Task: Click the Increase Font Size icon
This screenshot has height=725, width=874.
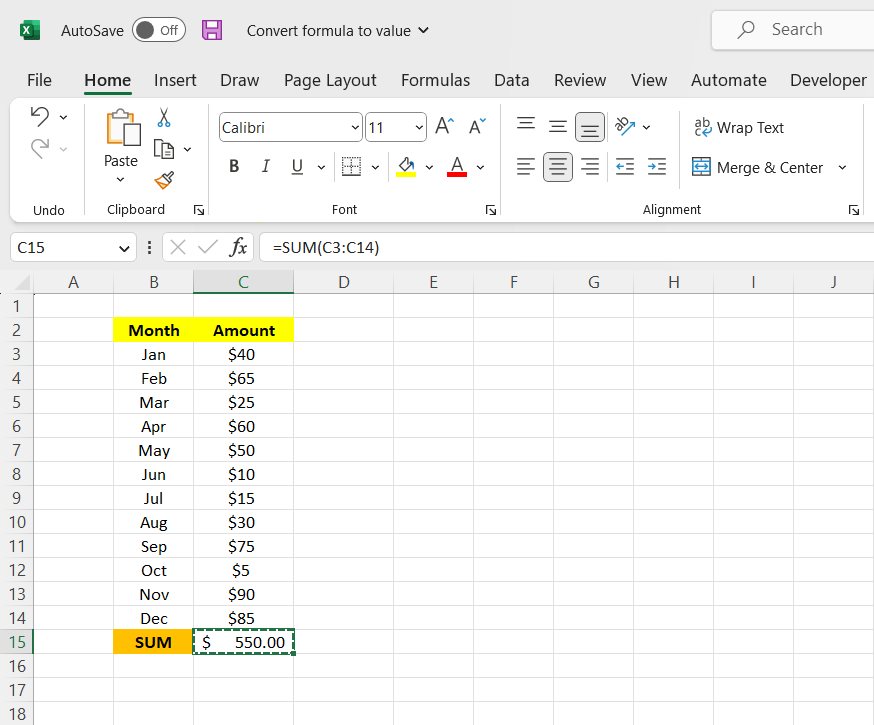Action: pyautogui.click(x=445, y=126)
